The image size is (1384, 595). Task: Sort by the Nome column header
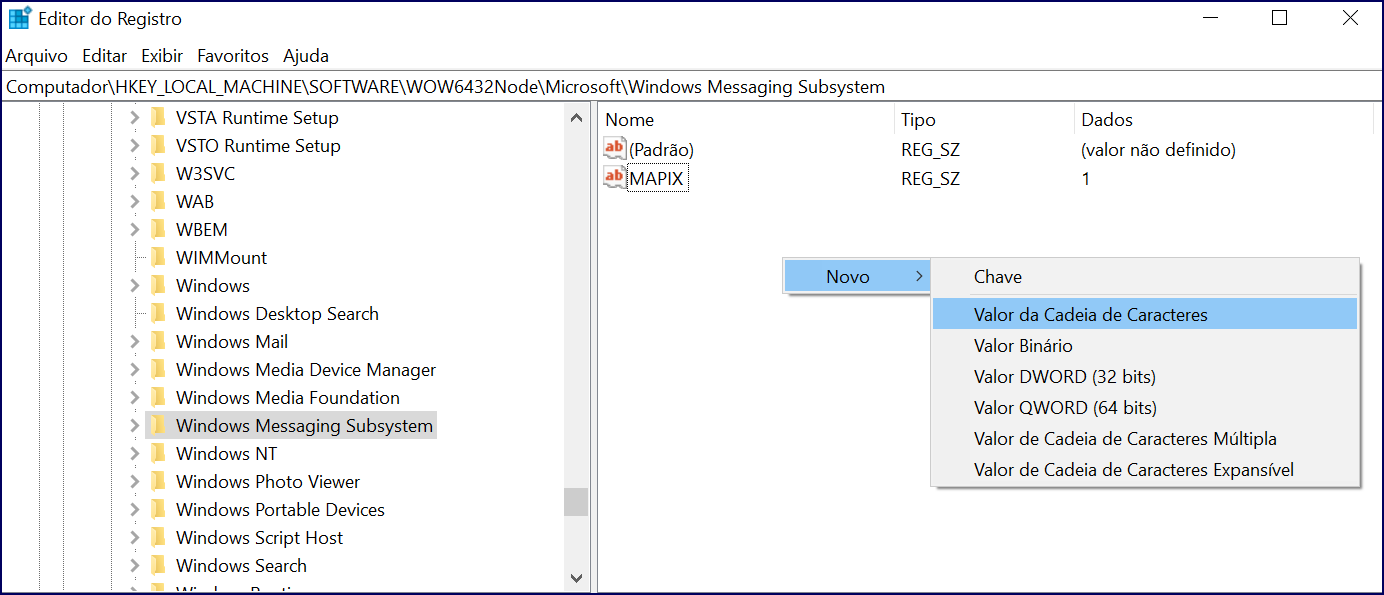pos(746,120)
